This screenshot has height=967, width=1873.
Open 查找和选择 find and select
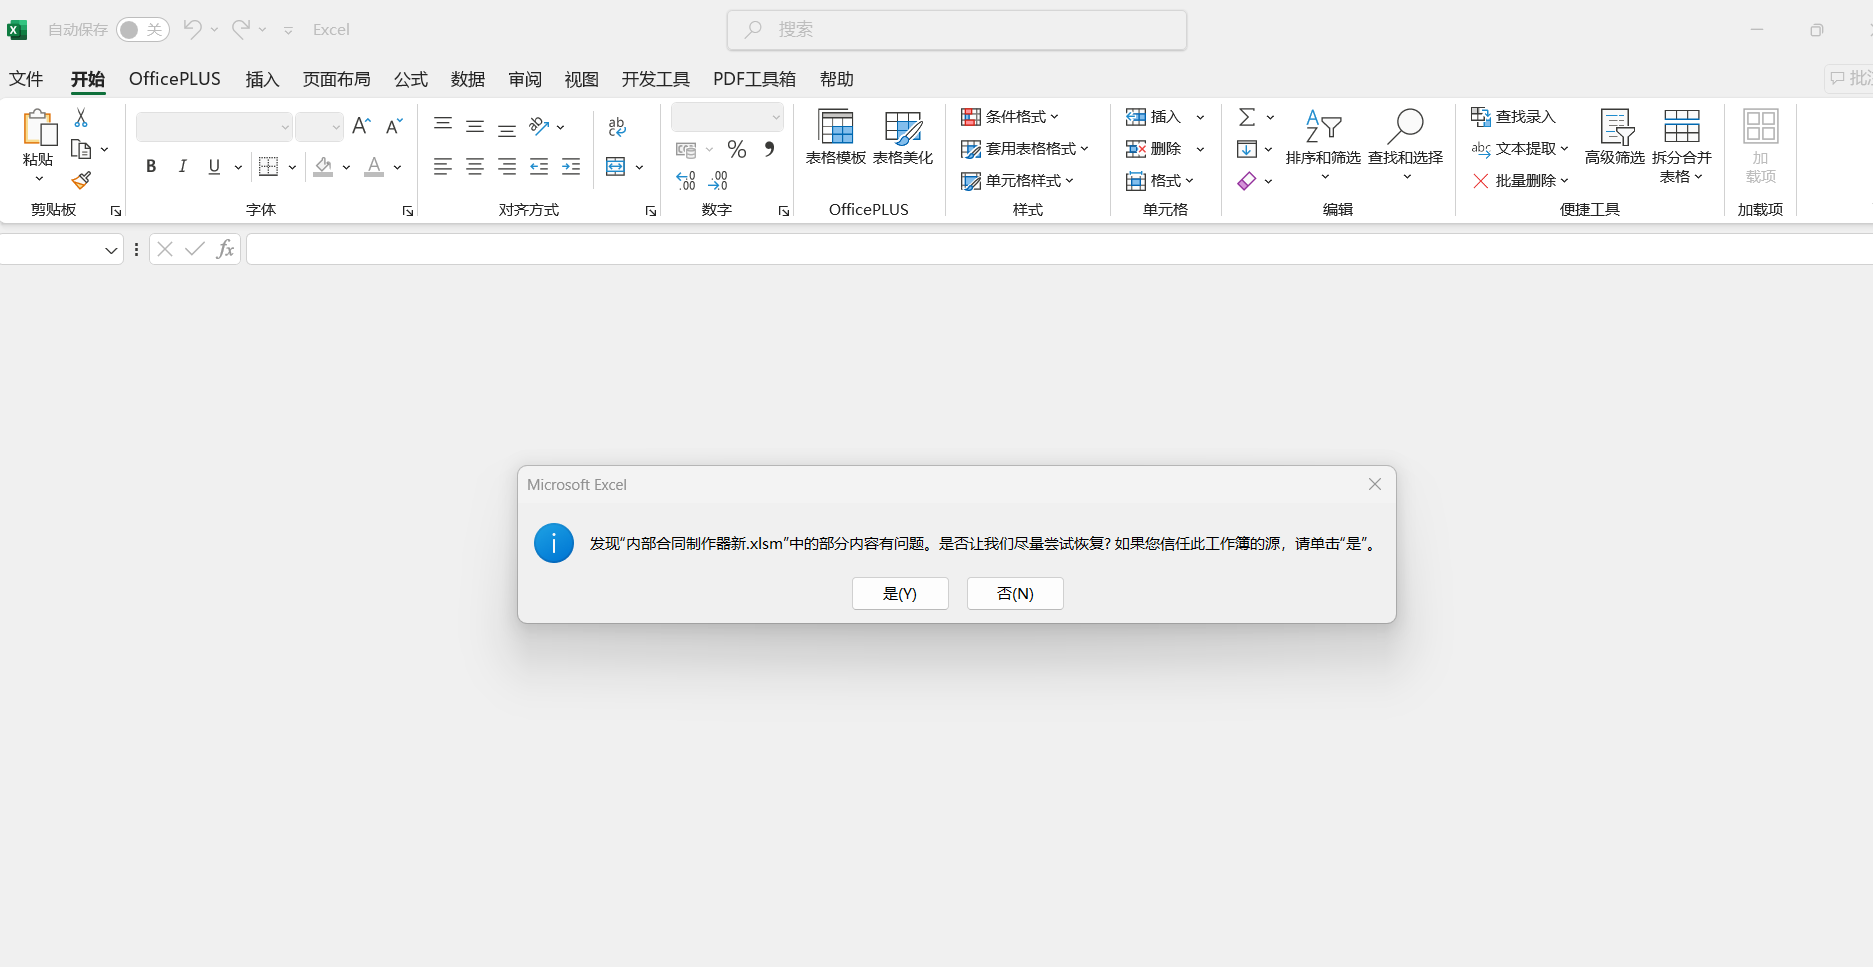[1405, 145]
